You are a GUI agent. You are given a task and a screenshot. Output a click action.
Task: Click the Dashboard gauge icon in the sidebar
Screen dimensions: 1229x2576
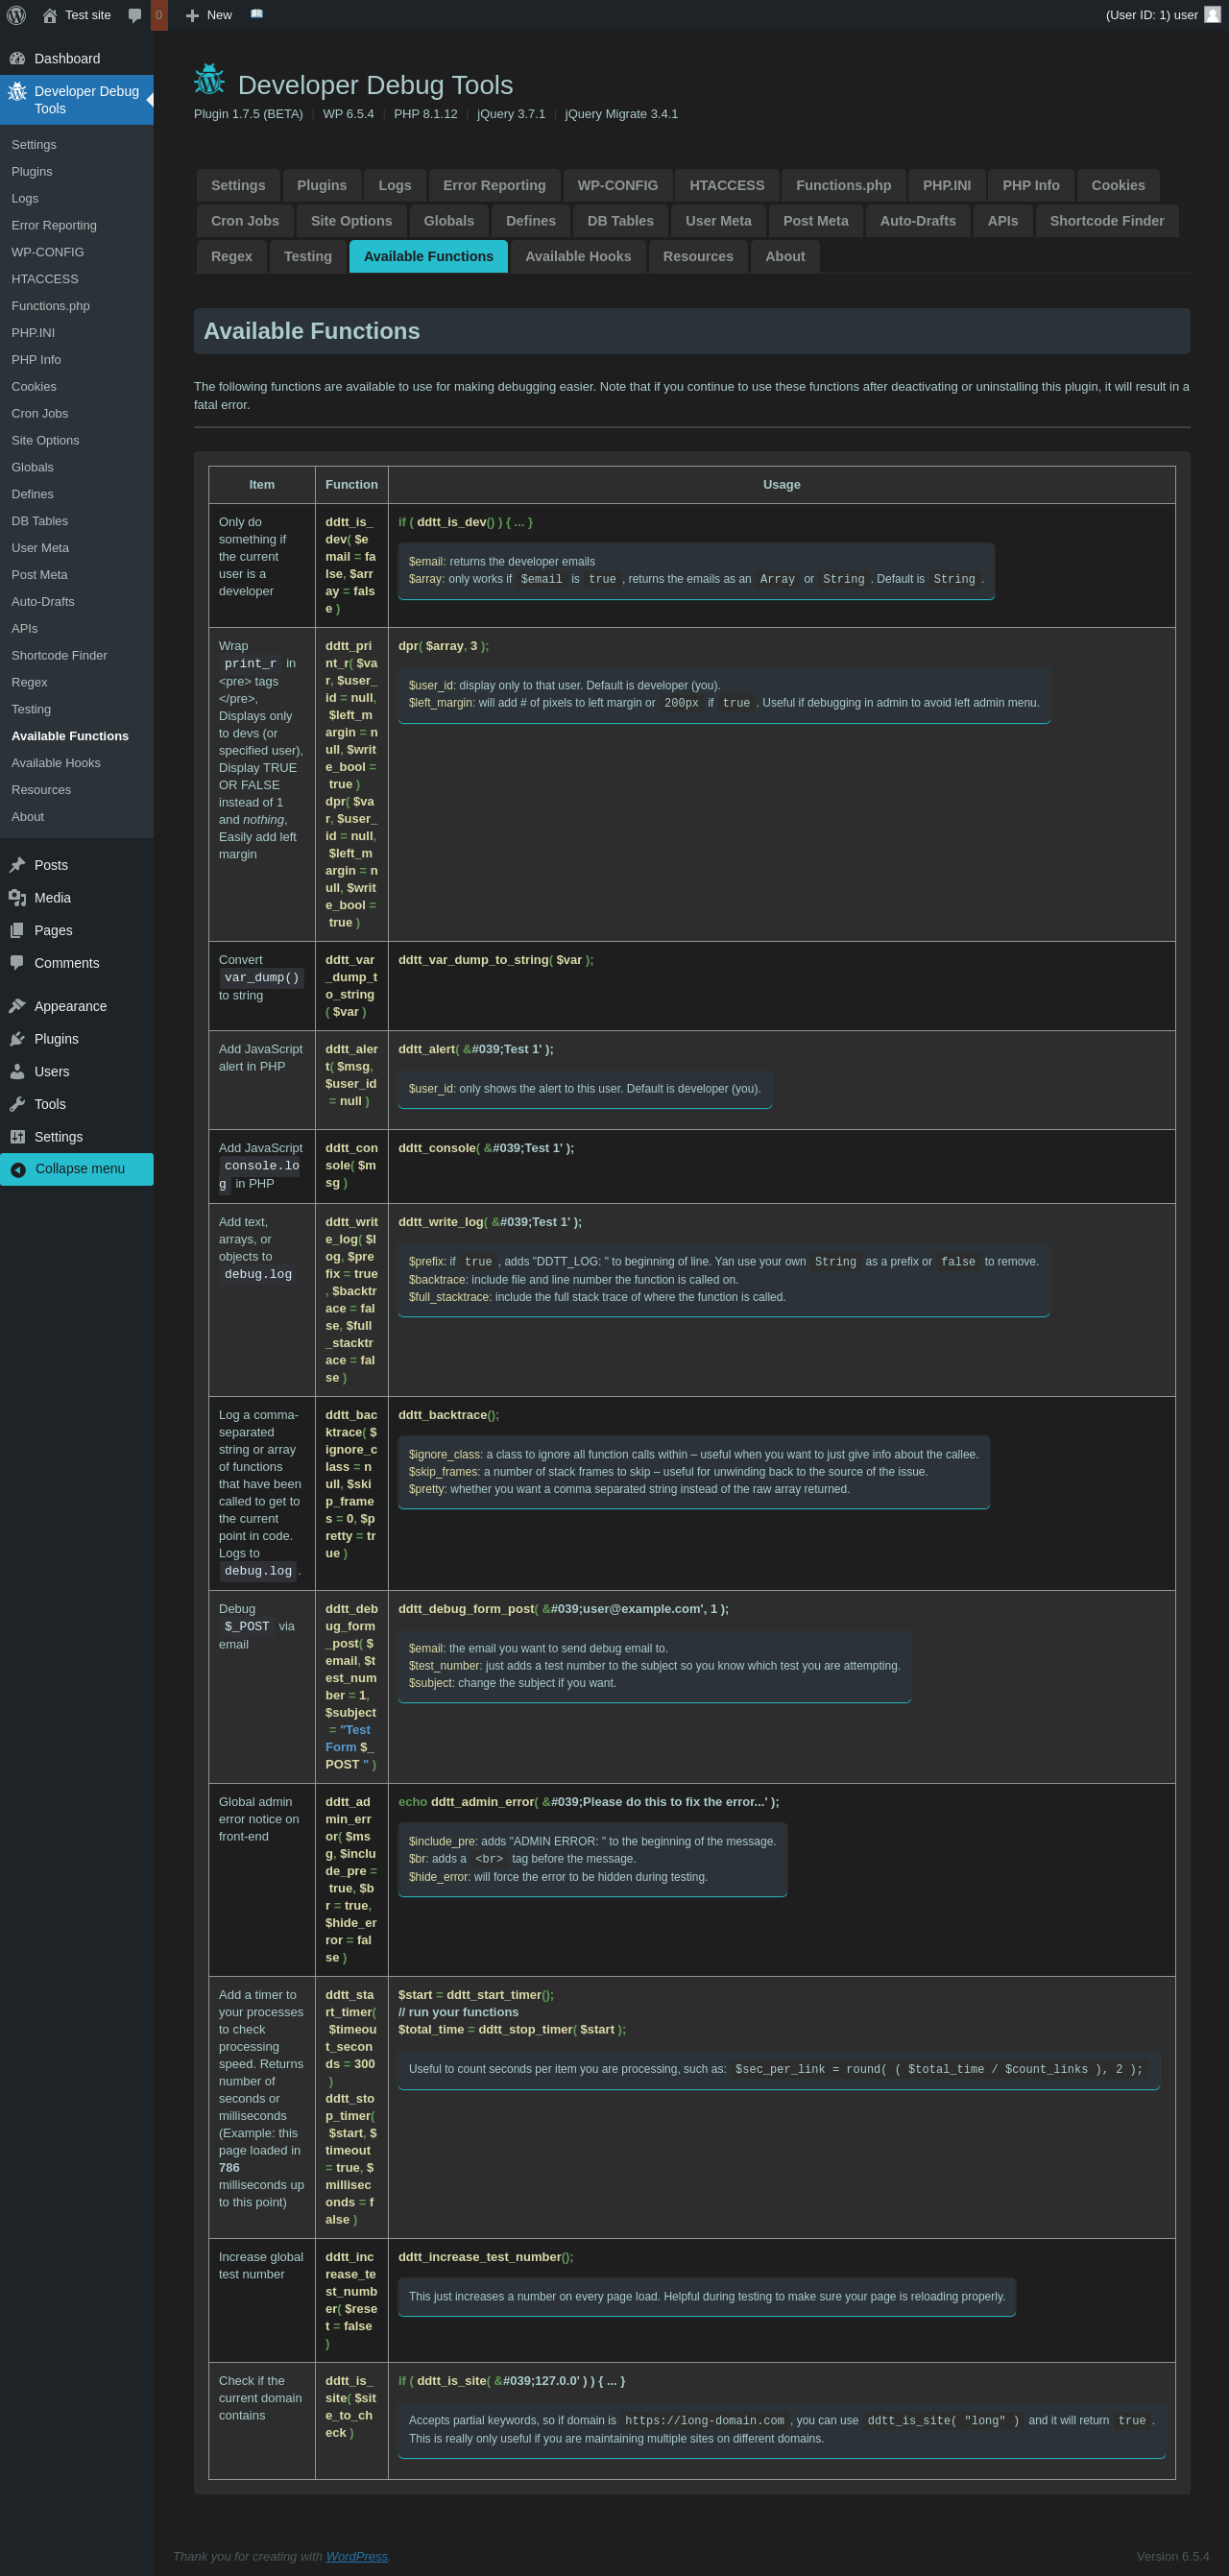(17, 59)
